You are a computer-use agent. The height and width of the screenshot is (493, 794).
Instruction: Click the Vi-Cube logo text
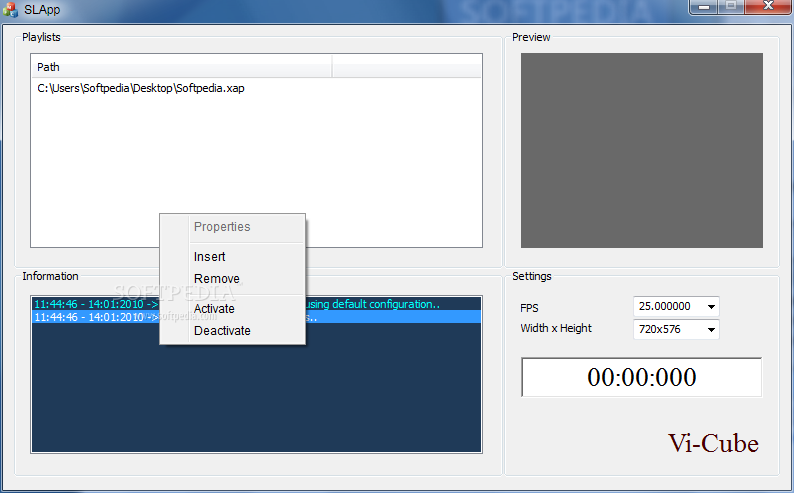point(713,443)
